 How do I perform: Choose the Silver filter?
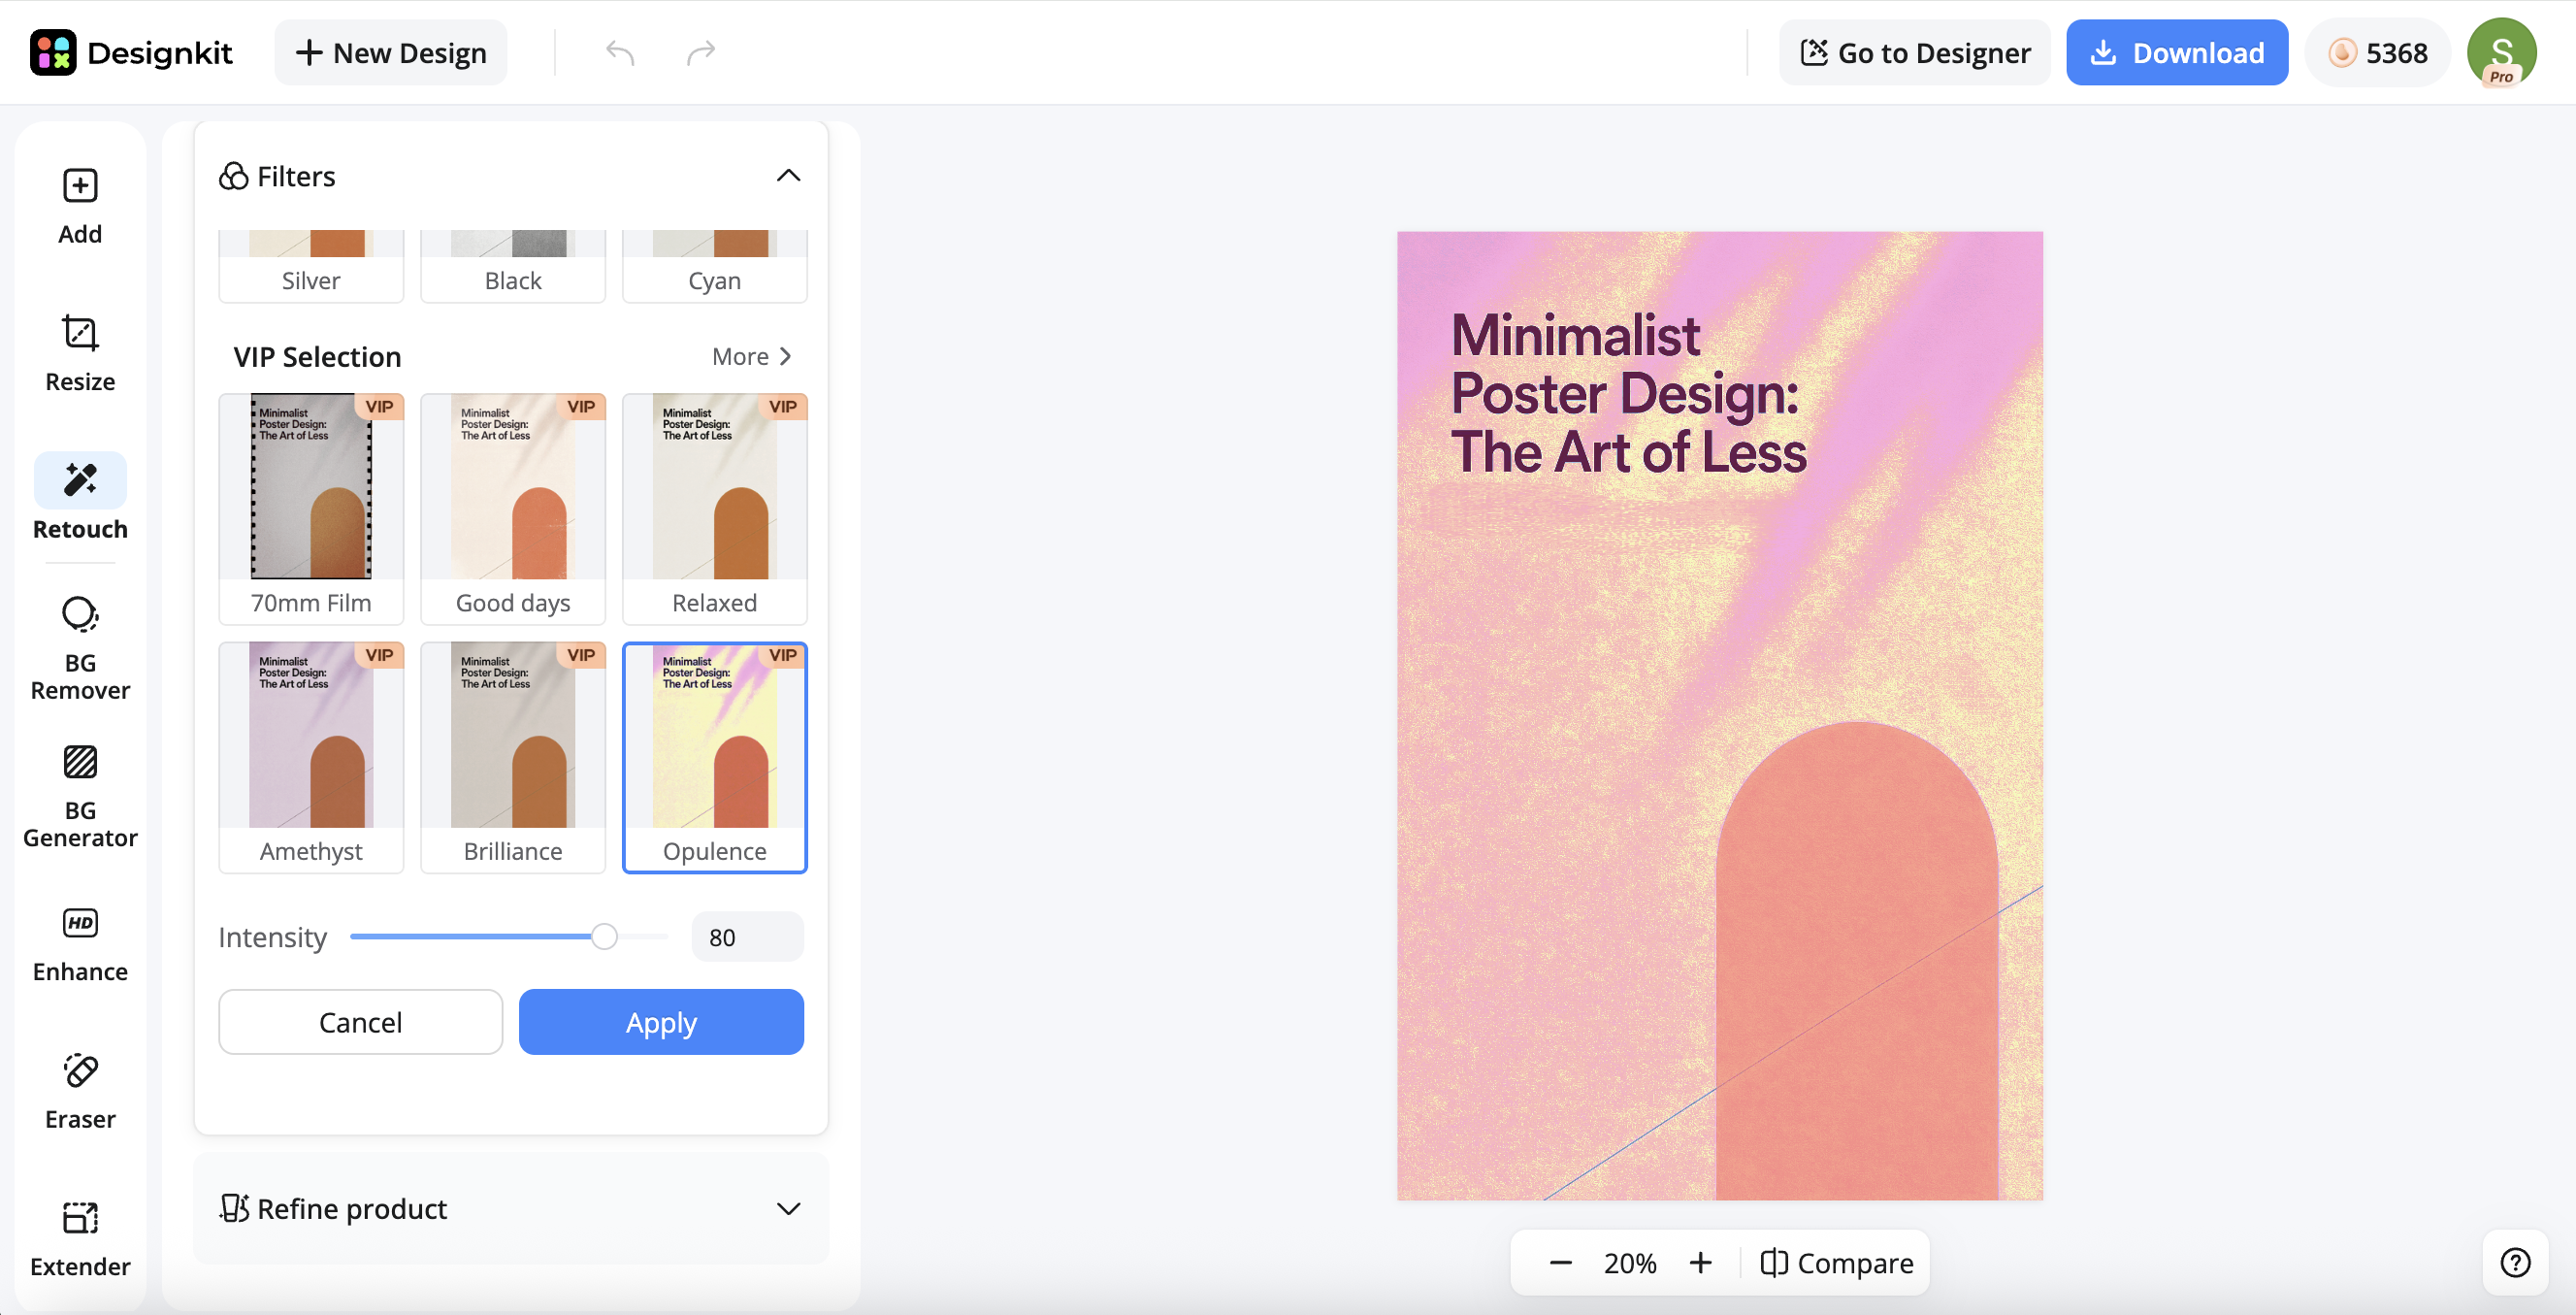311,266
